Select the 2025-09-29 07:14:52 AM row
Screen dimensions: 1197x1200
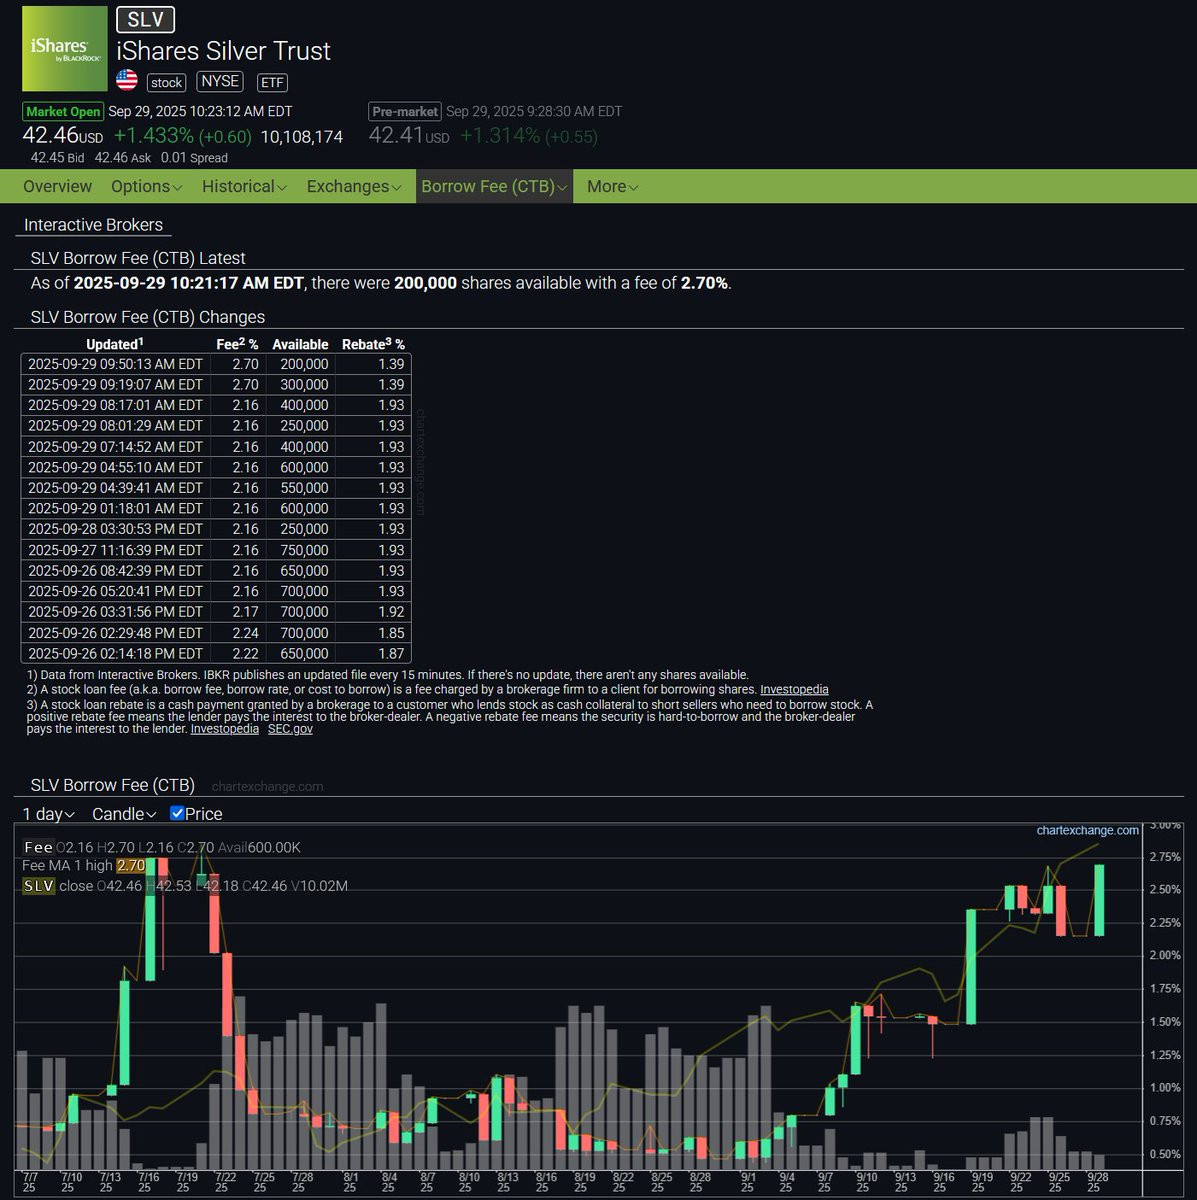click(216, 447)
